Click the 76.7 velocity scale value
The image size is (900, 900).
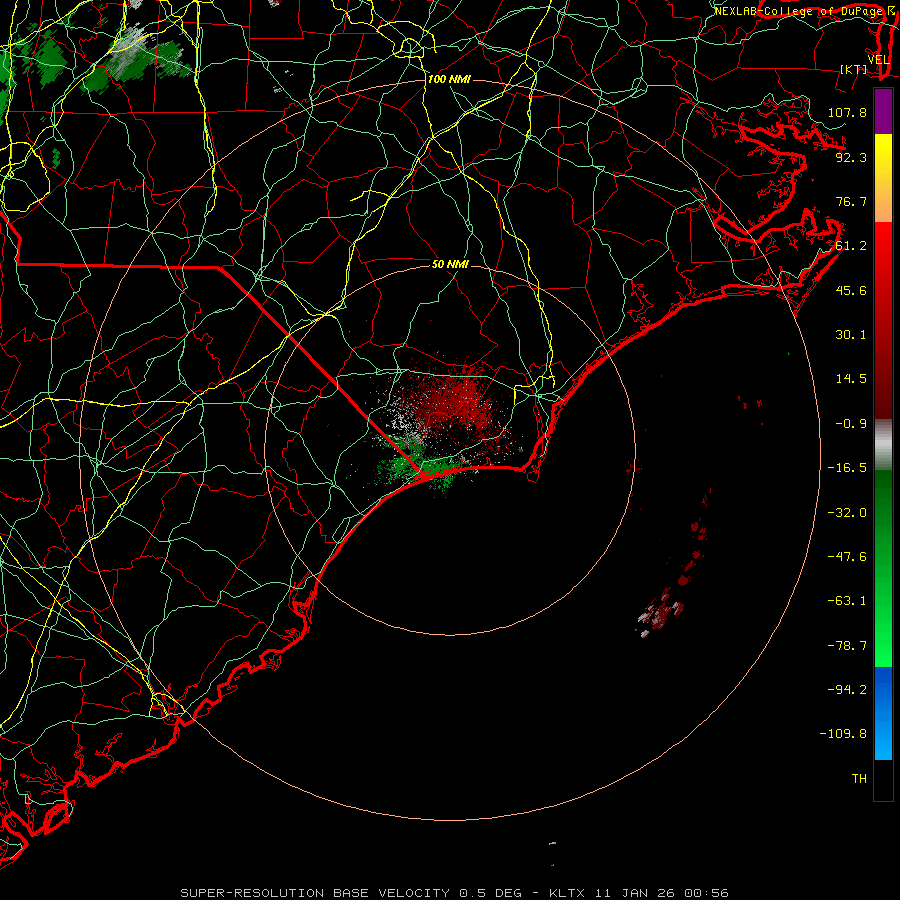click(851, 201)
